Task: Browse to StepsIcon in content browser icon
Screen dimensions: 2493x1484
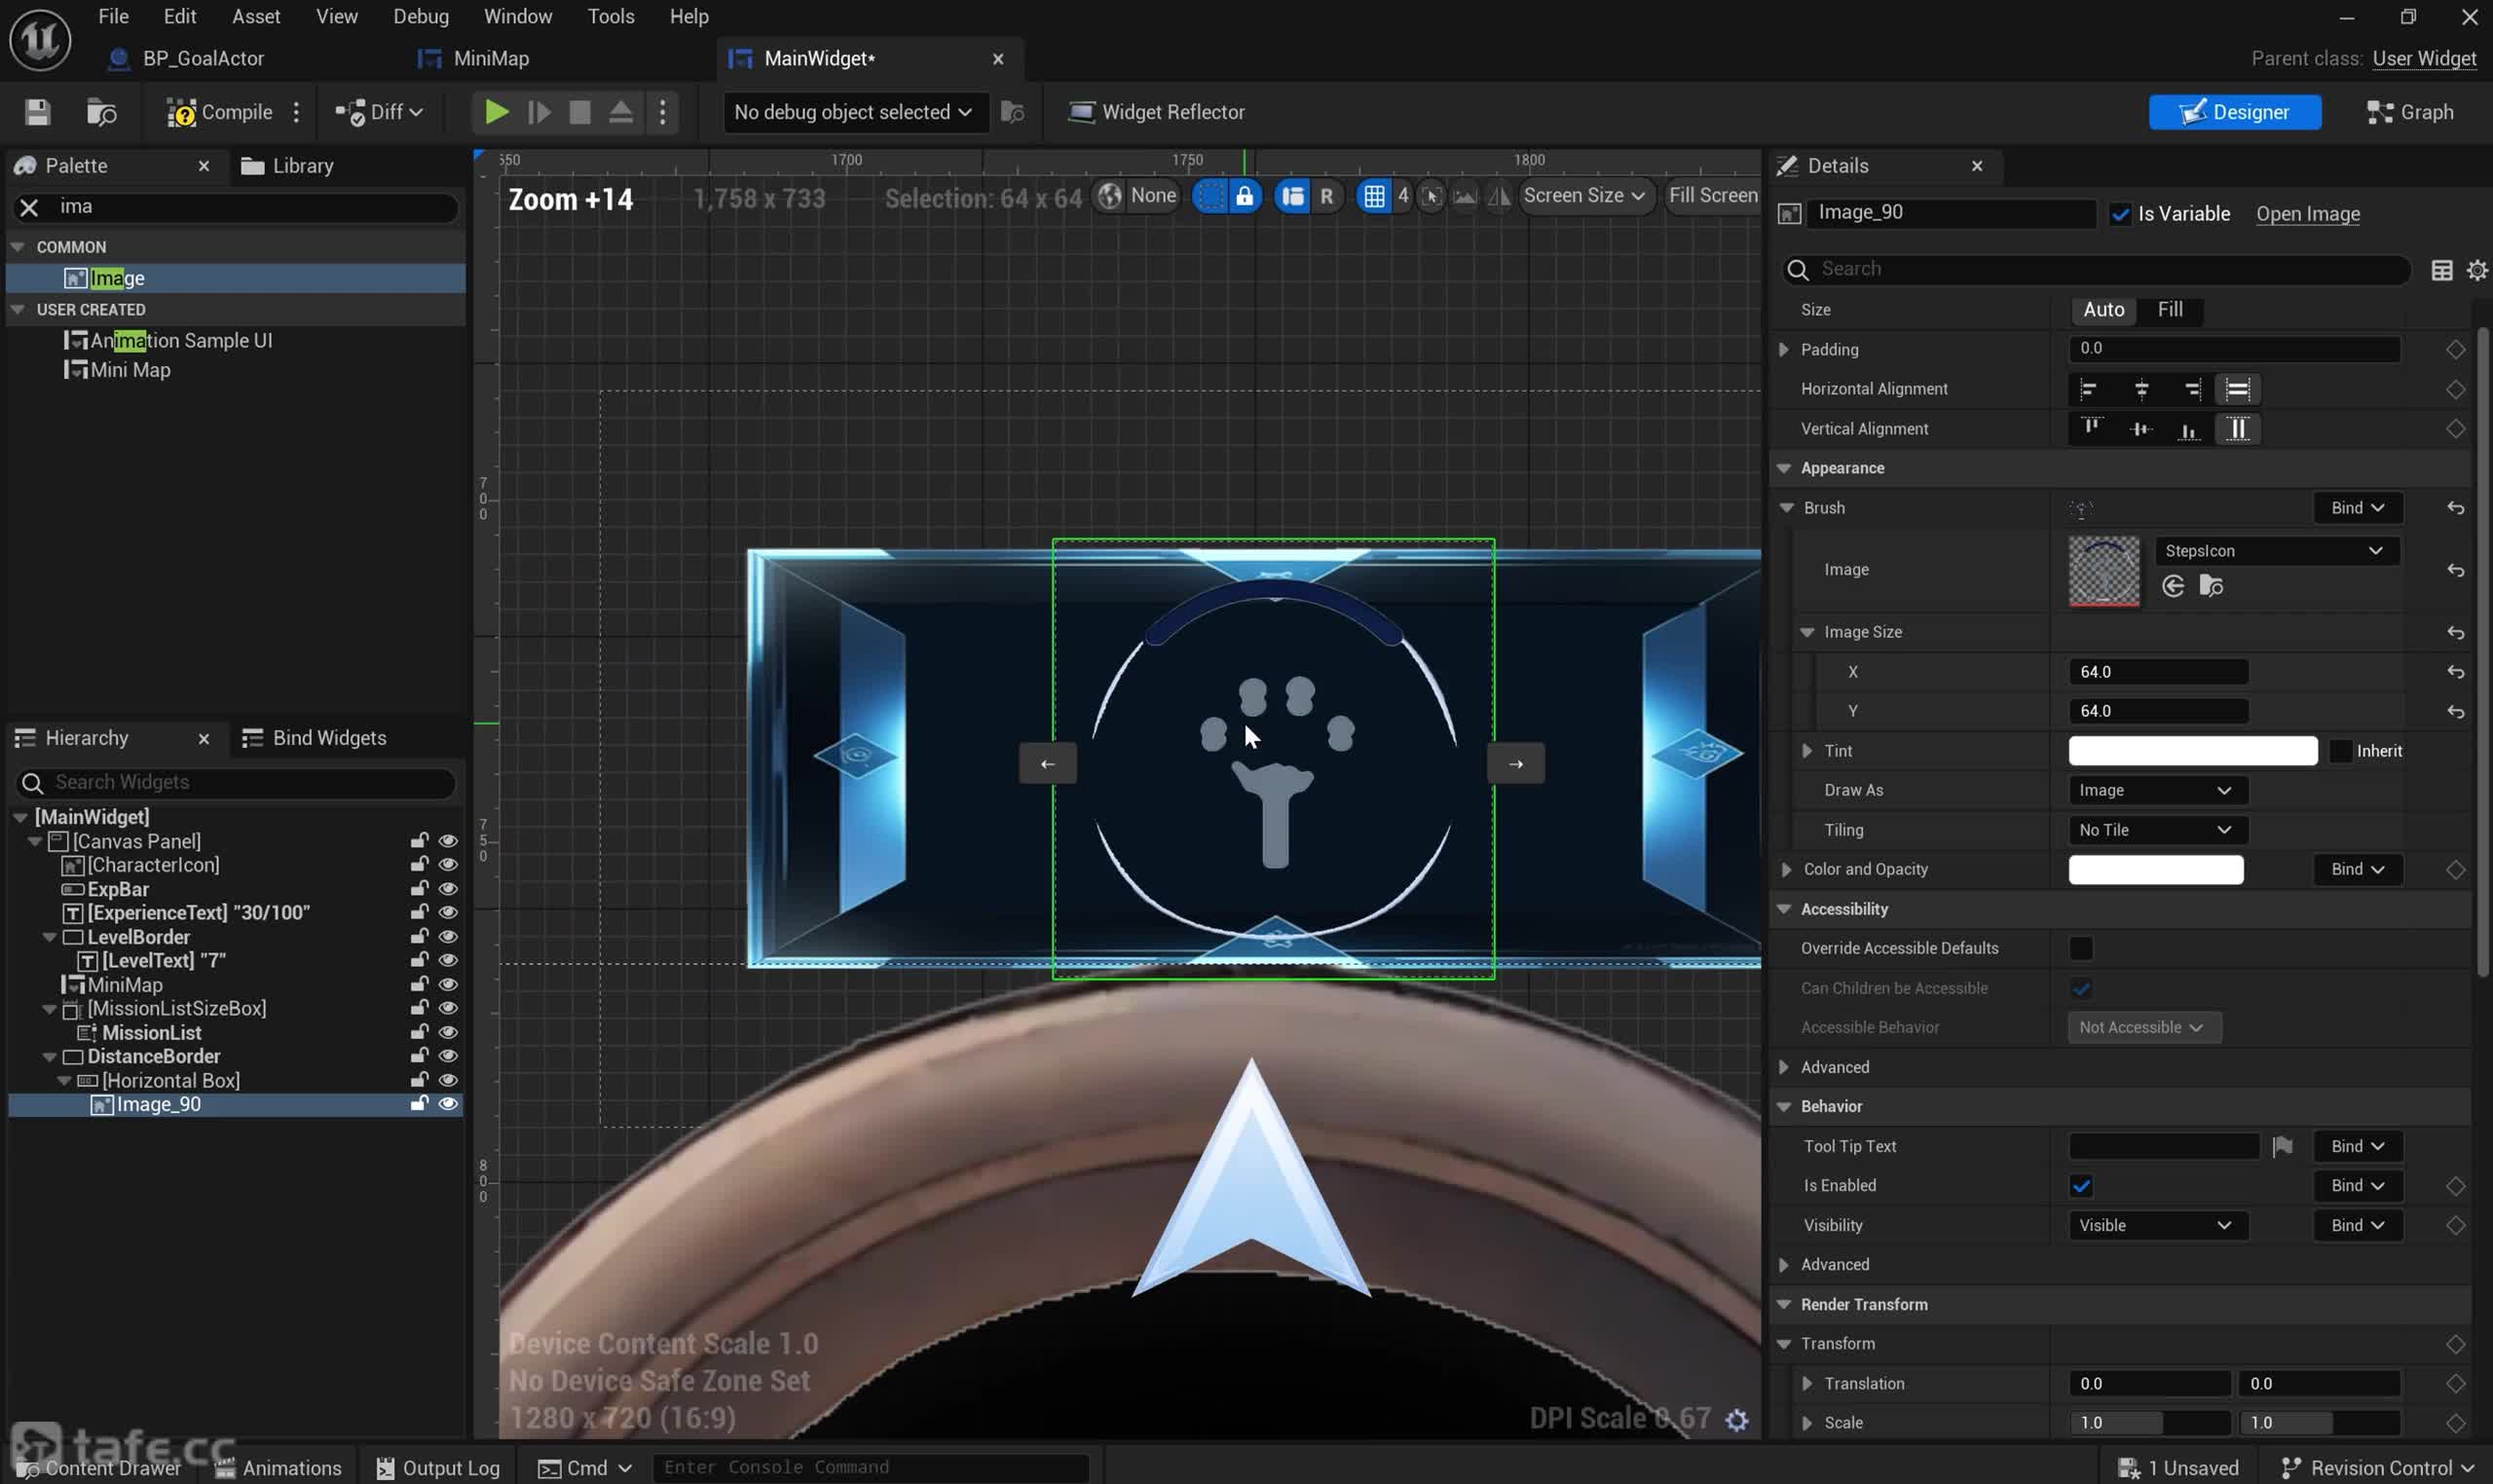Action: coord(2210,586)
